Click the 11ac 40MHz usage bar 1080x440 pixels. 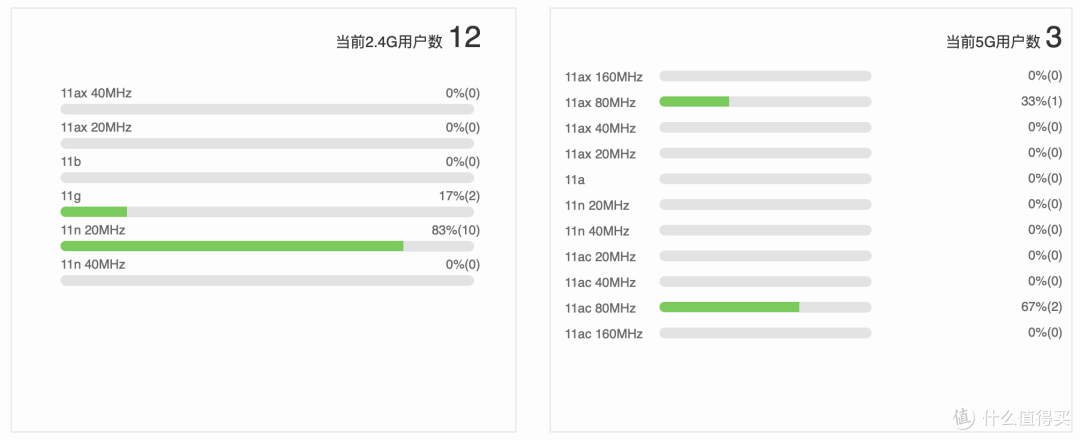[765, 282]
